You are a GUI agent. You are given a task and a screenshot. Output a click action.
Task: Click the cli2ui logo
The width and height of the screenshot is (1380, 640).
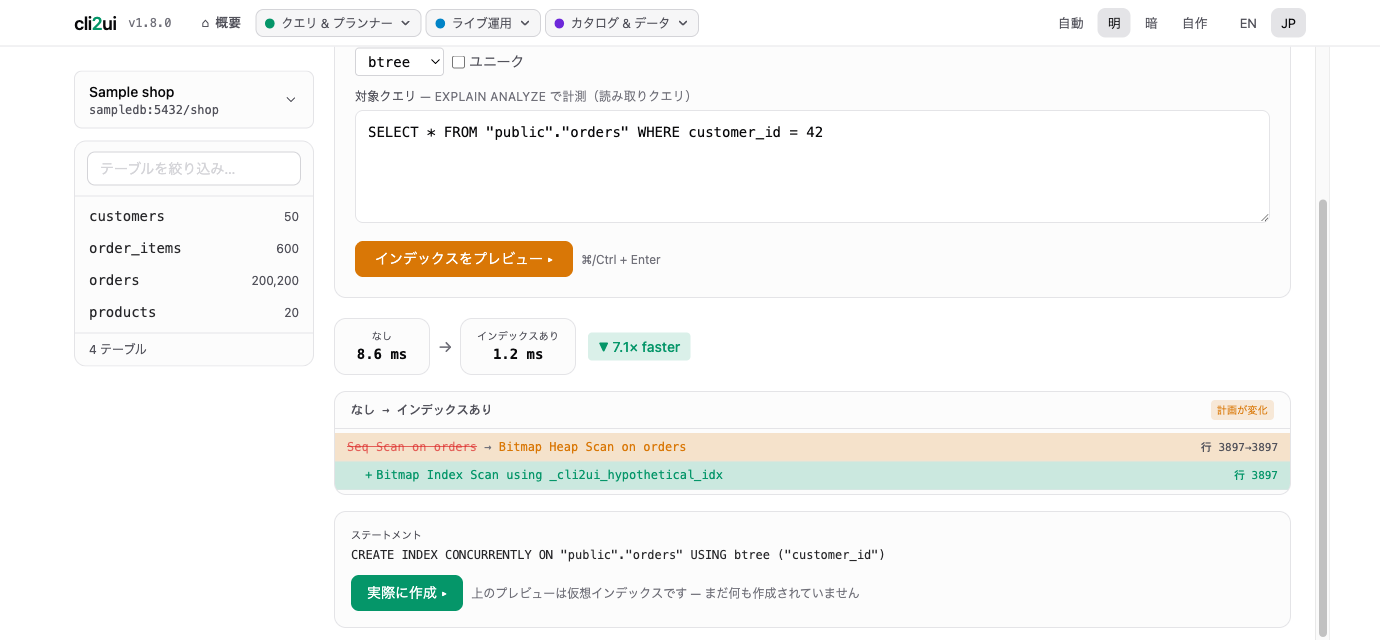pos(95,23)
